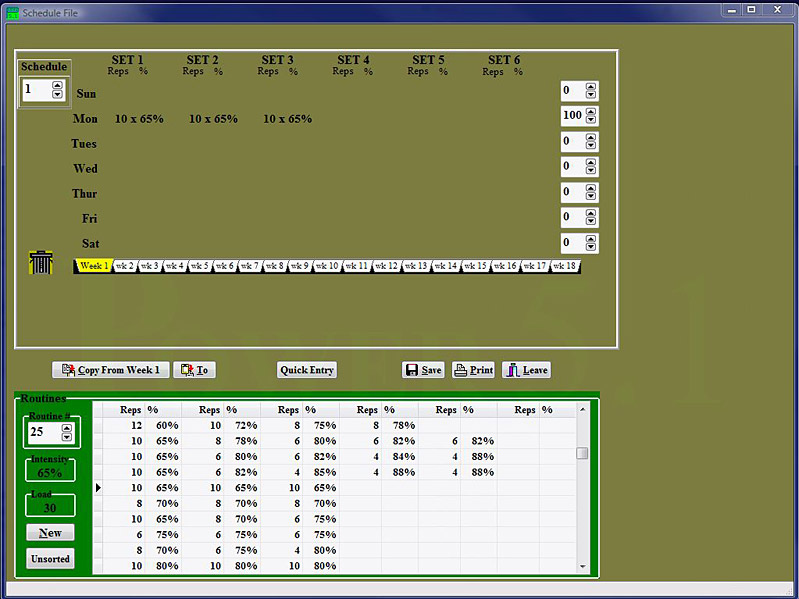Decrease the Routine # spinner value
Screen dimensions: 799x599
coord(67,437)
